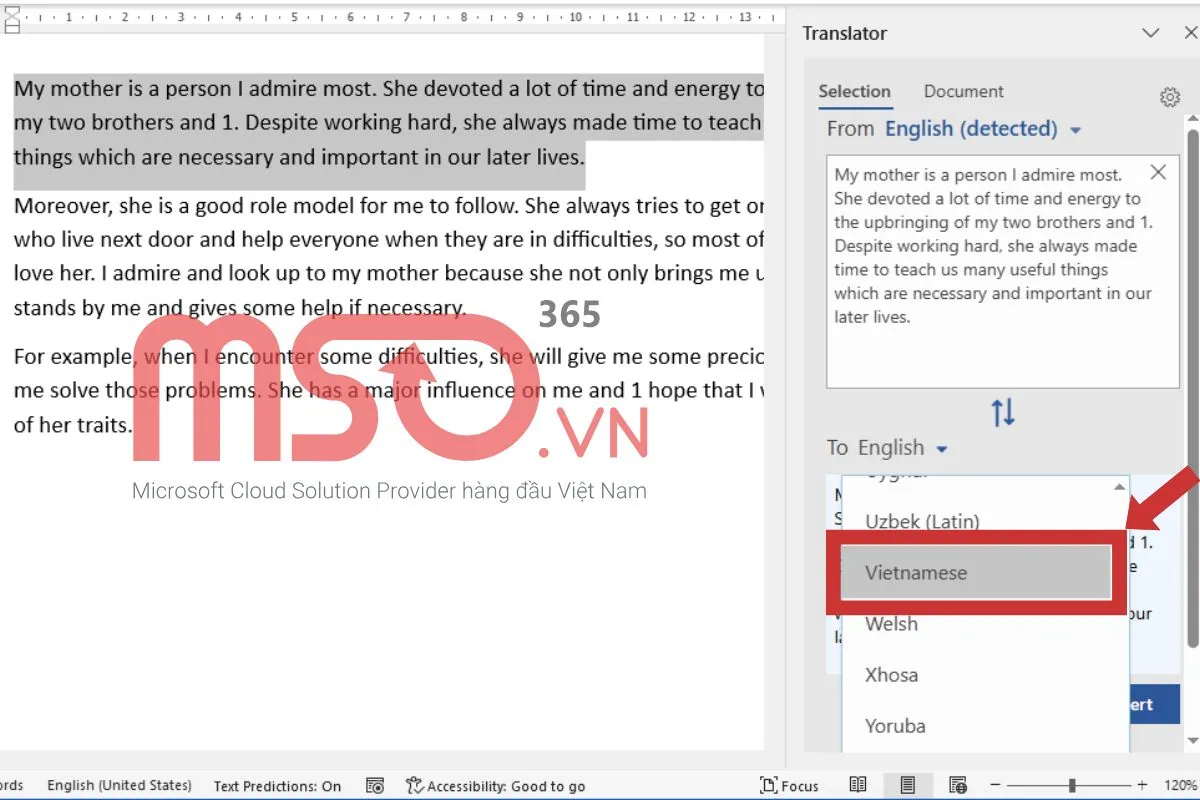
Task: Toggle Print Layout view
Action: [x=907, y=785]
